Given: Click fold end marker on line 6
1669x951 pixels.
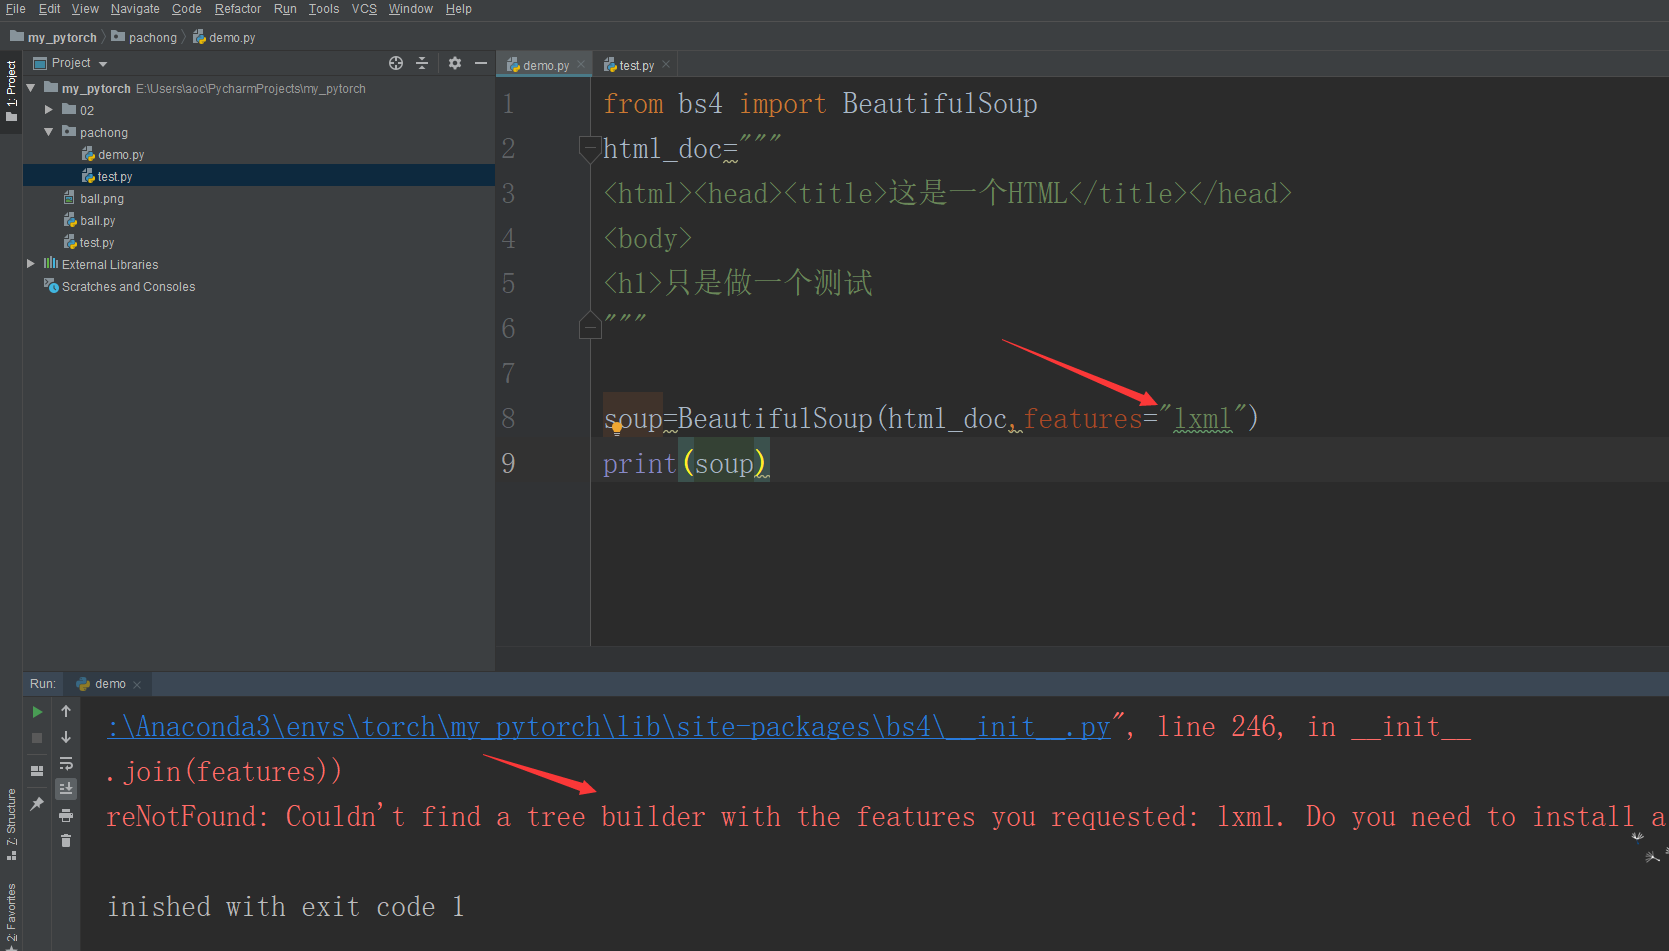Looking at the screenshot, I should click(x=589, y=326).
